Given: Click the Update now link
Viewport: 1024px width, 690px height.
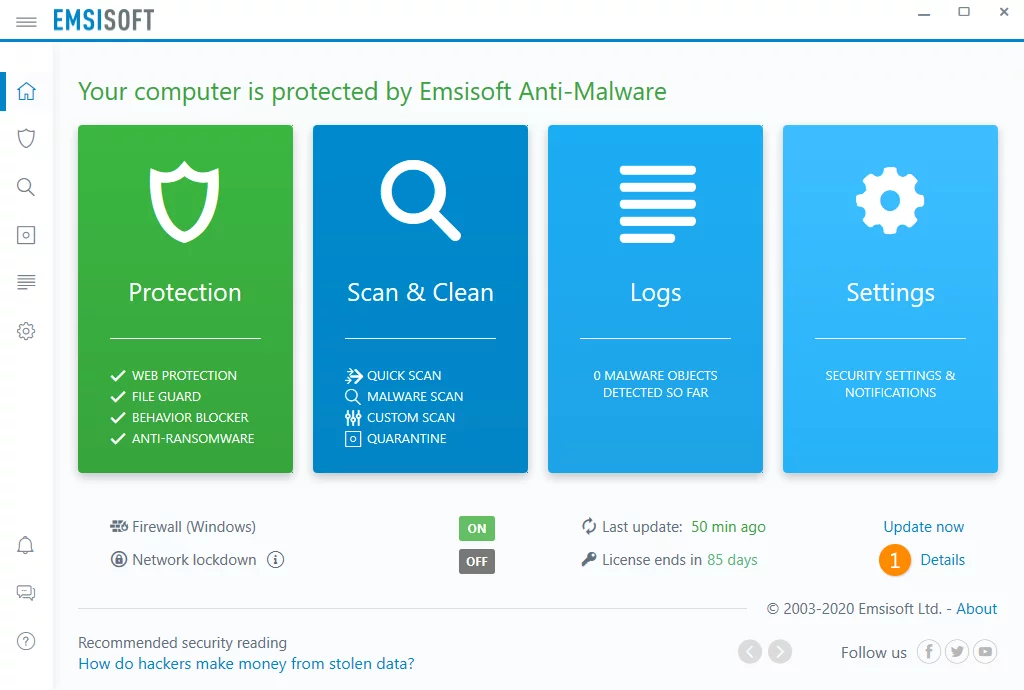Looking at the screenshot, I should pyautogui.click(x=923, y=527).
